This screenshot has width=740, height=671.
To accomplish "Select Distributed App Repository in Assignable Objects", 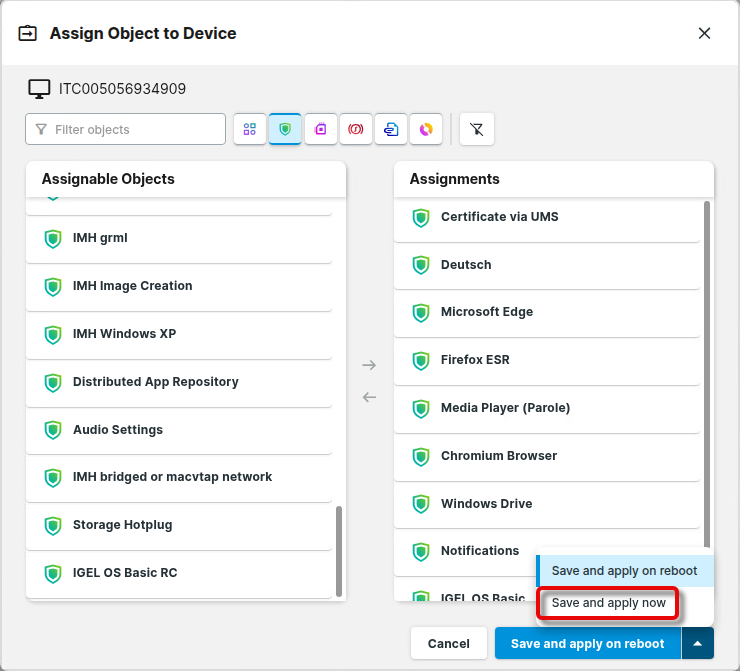I will click(155, 382).
